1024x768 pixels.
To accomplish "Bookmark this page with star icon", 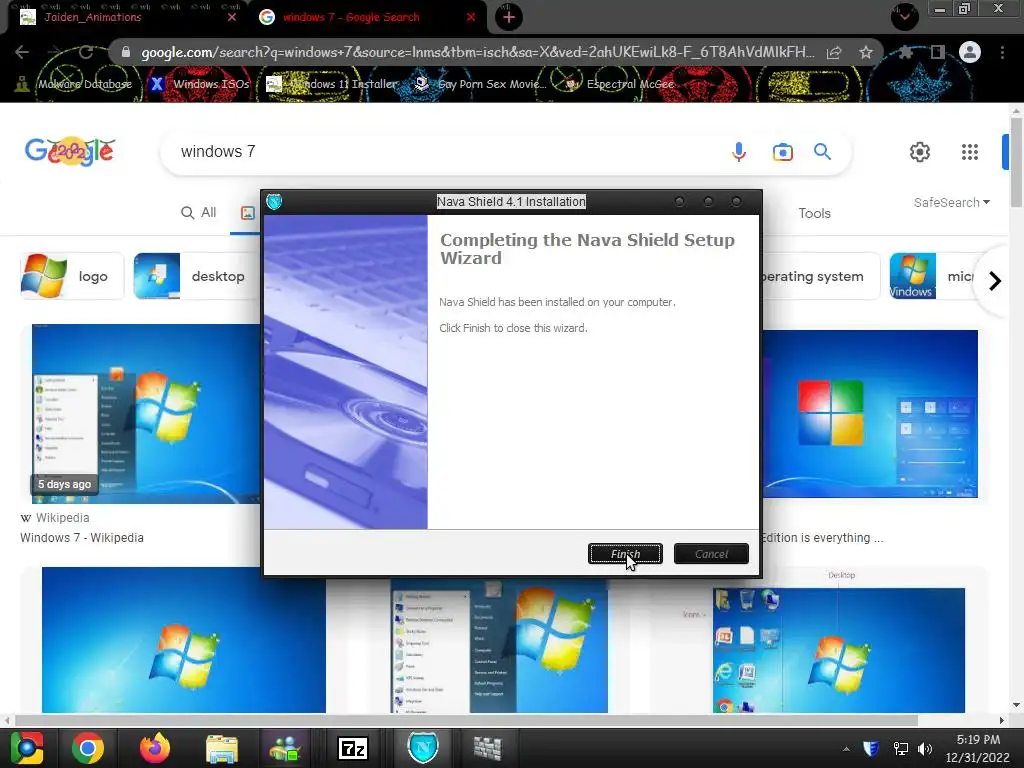I will [866, 52].
